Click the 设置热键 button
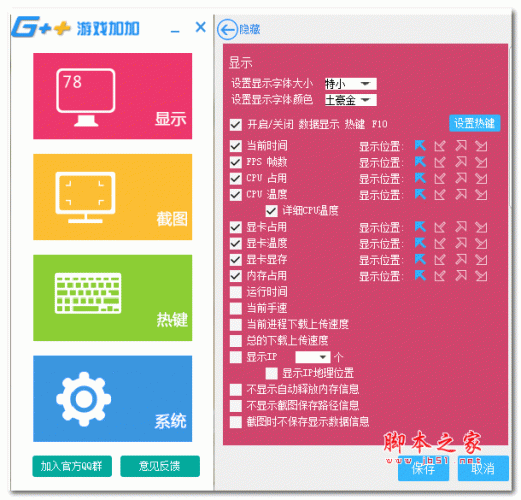Image resolution: width=521 pixels, height=500 pixels. pos(474,123)
